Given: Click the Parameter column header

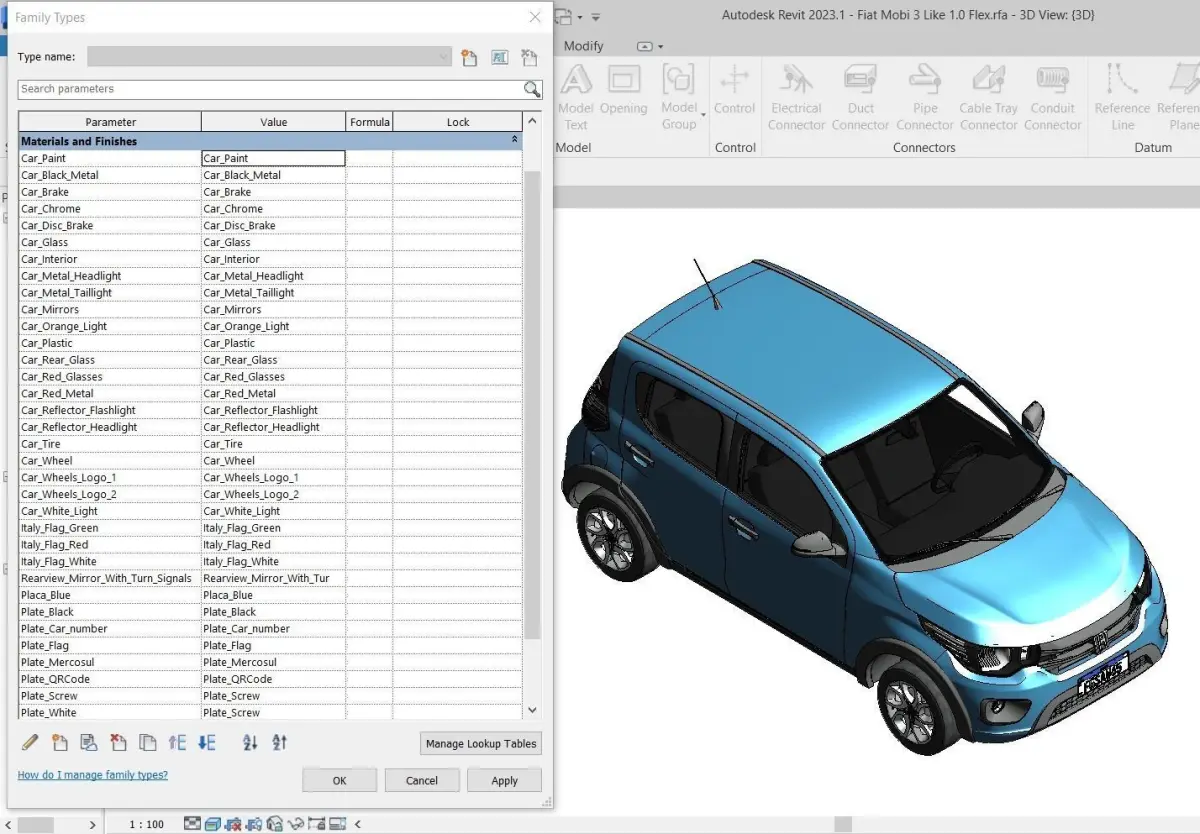Looking at the screenshot, I should point(110,122).
